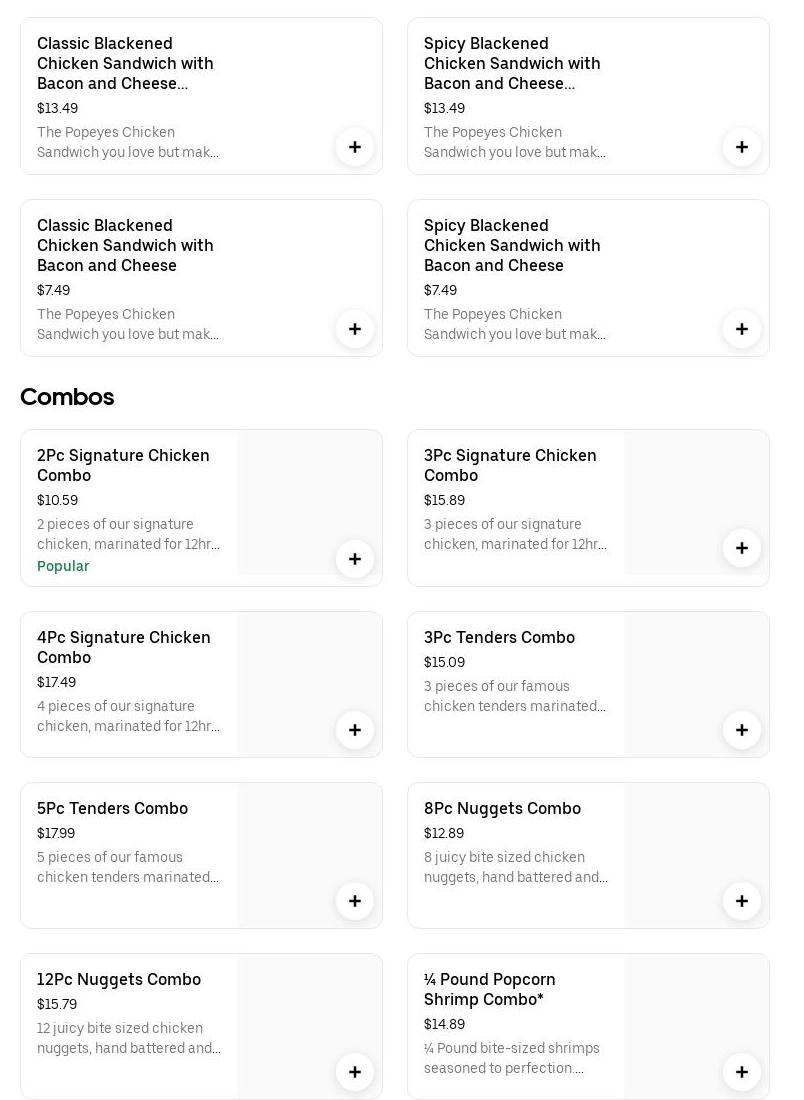The height and width of the screenshot is (1100, 804).
Task: Open ¼ Pound Popcorn Shrimp Combo description
Action: pos(511,1058)
